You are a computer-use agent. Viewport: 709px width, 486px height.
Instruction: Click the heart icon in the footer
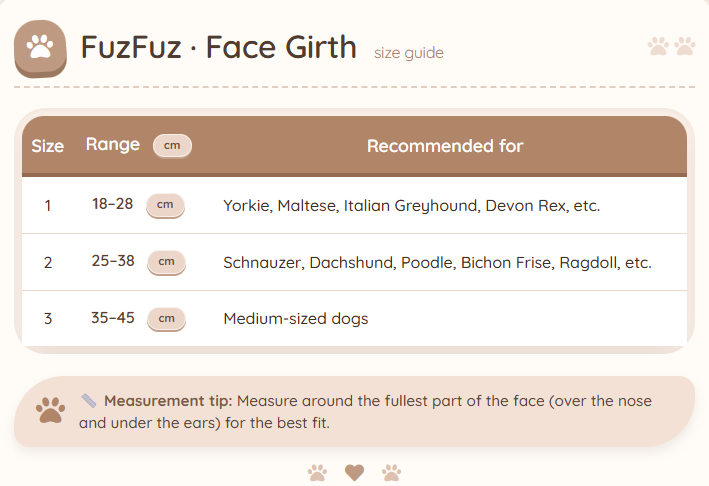[x=354, y=472]
